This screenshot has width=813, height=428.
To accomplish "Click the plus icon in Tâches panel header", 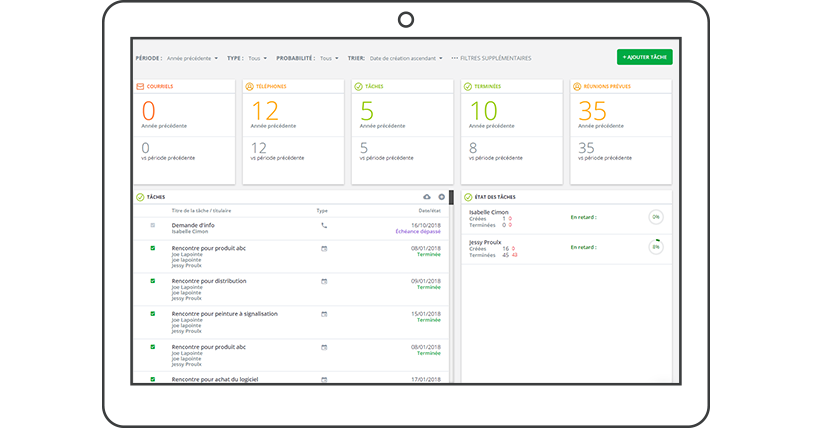I will pos(442,197).
